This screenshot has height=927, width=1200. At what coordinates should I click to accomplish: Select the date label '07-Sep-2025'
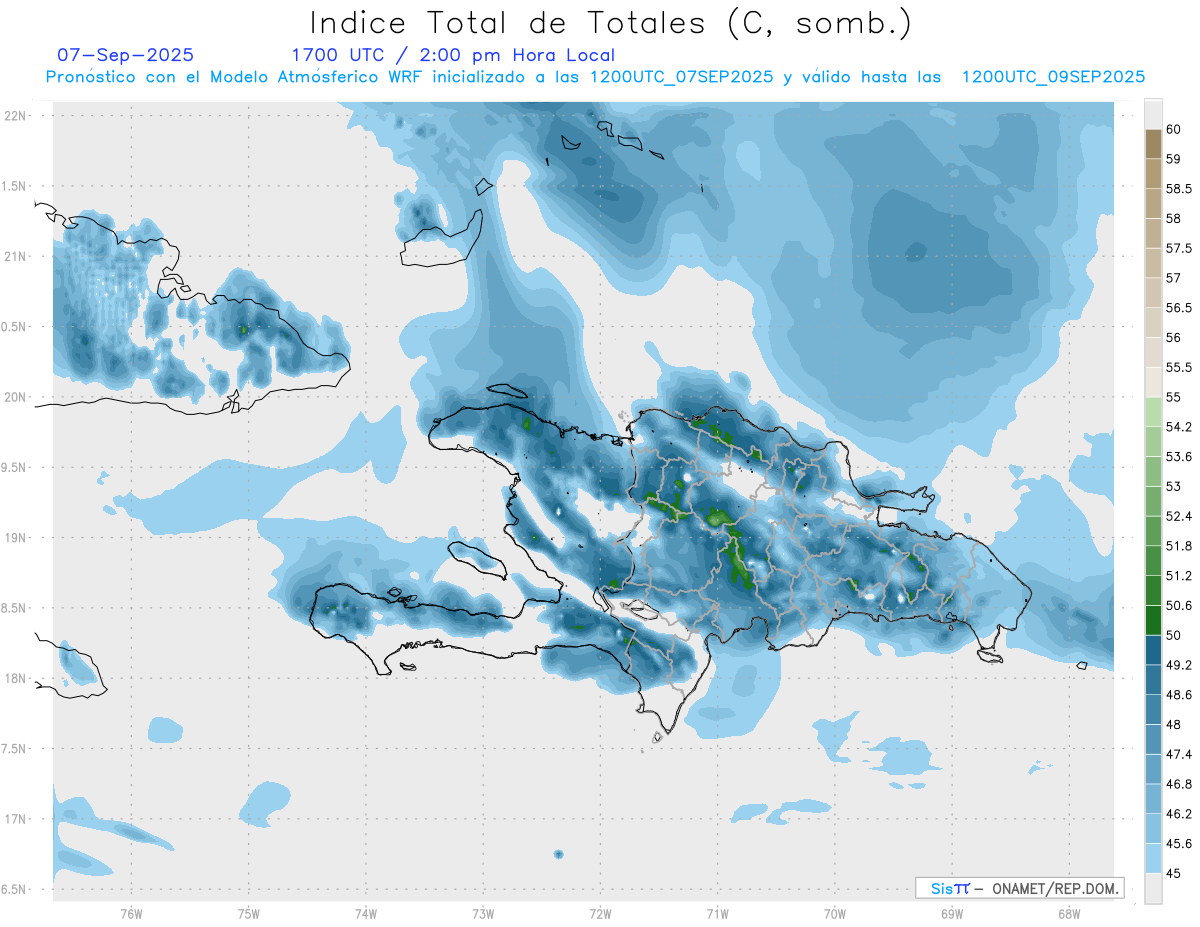pyautogui.click(x=125, y=55)
